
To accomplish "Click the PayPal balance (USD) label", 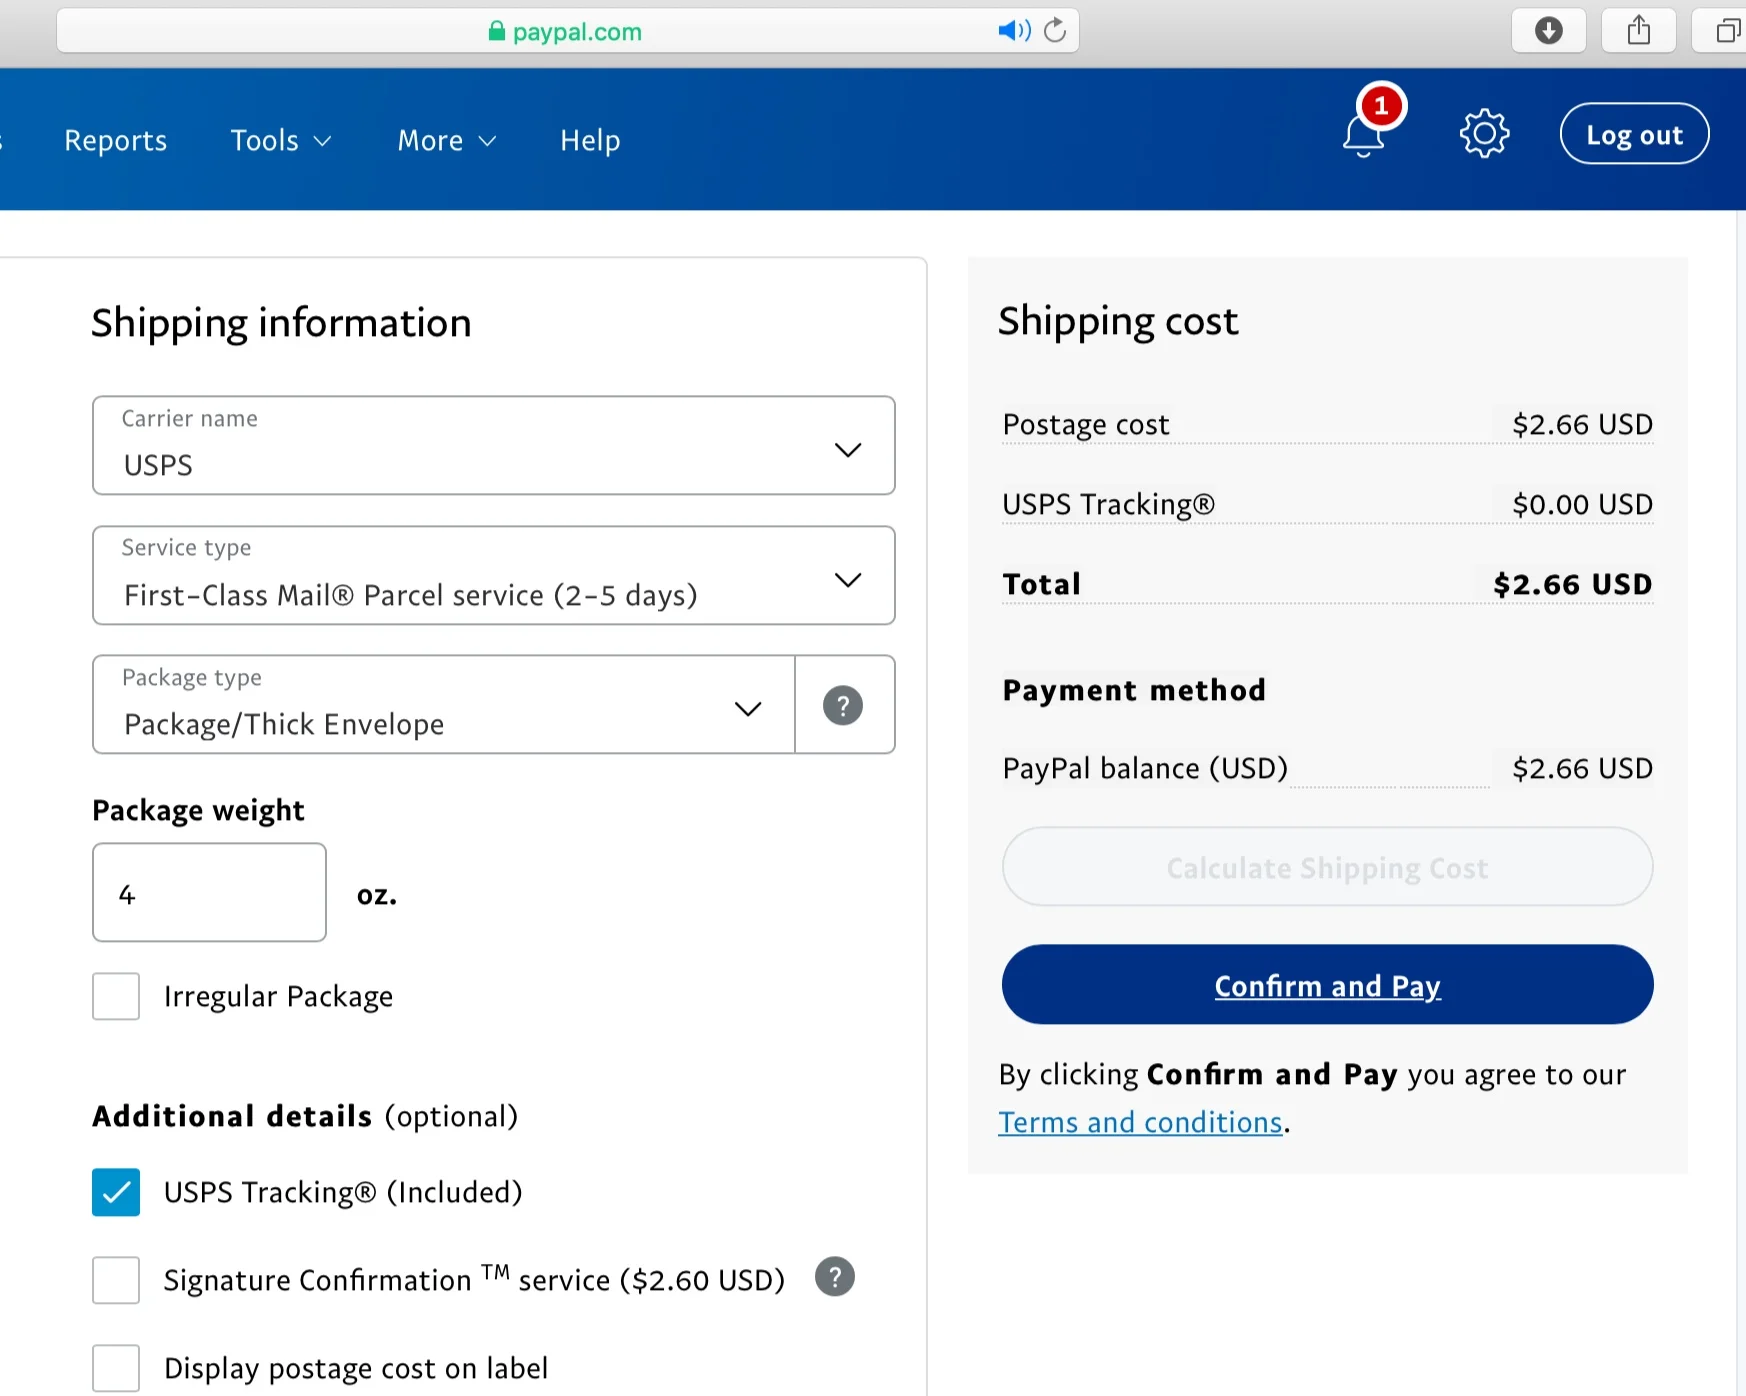I will click(x=1145, y=768).
